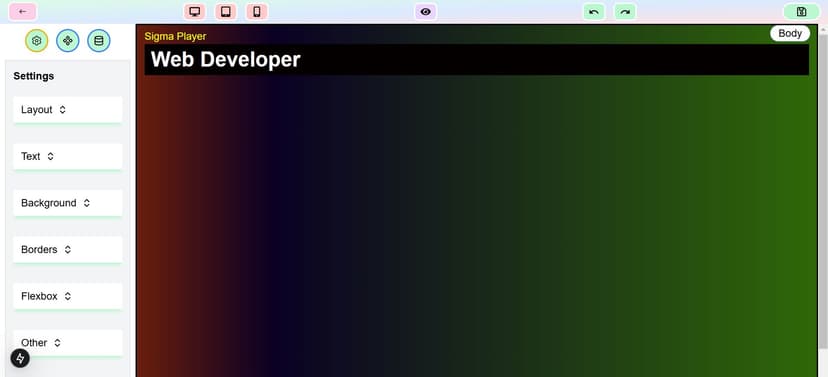Save the page with disk icon
Screen dimensions: 828x377
tap(802, 12)
